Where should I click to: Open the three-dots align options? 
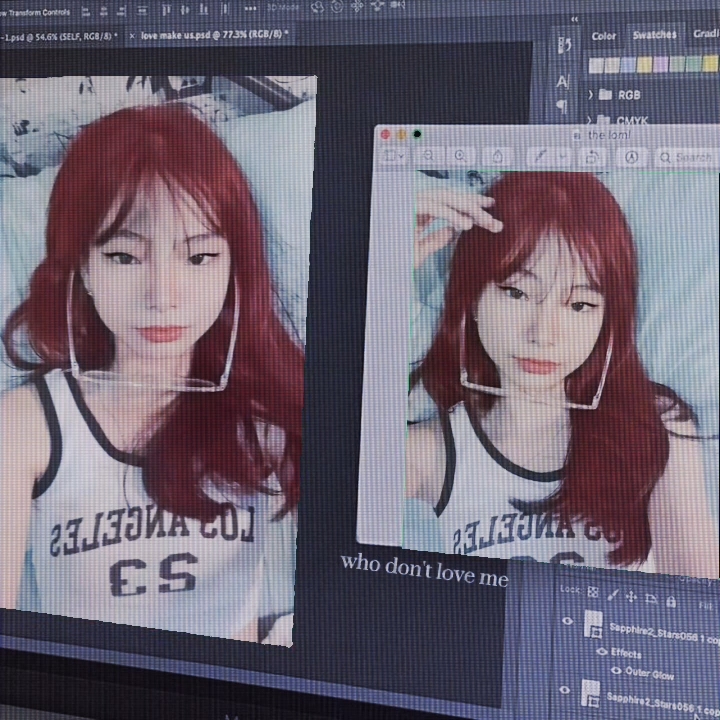(250, 8)
